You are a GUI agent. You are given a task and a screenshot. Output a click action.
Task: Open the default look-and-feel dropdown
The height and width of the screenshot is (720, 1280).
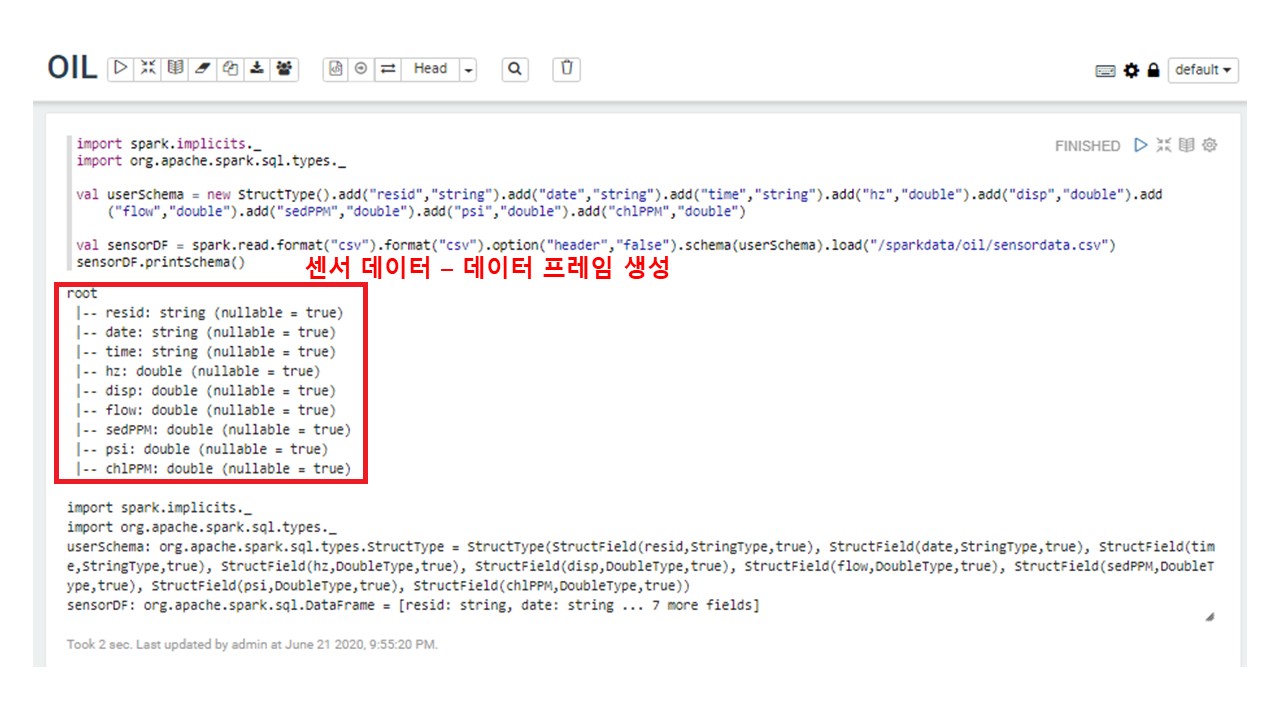coord(1203,70)
